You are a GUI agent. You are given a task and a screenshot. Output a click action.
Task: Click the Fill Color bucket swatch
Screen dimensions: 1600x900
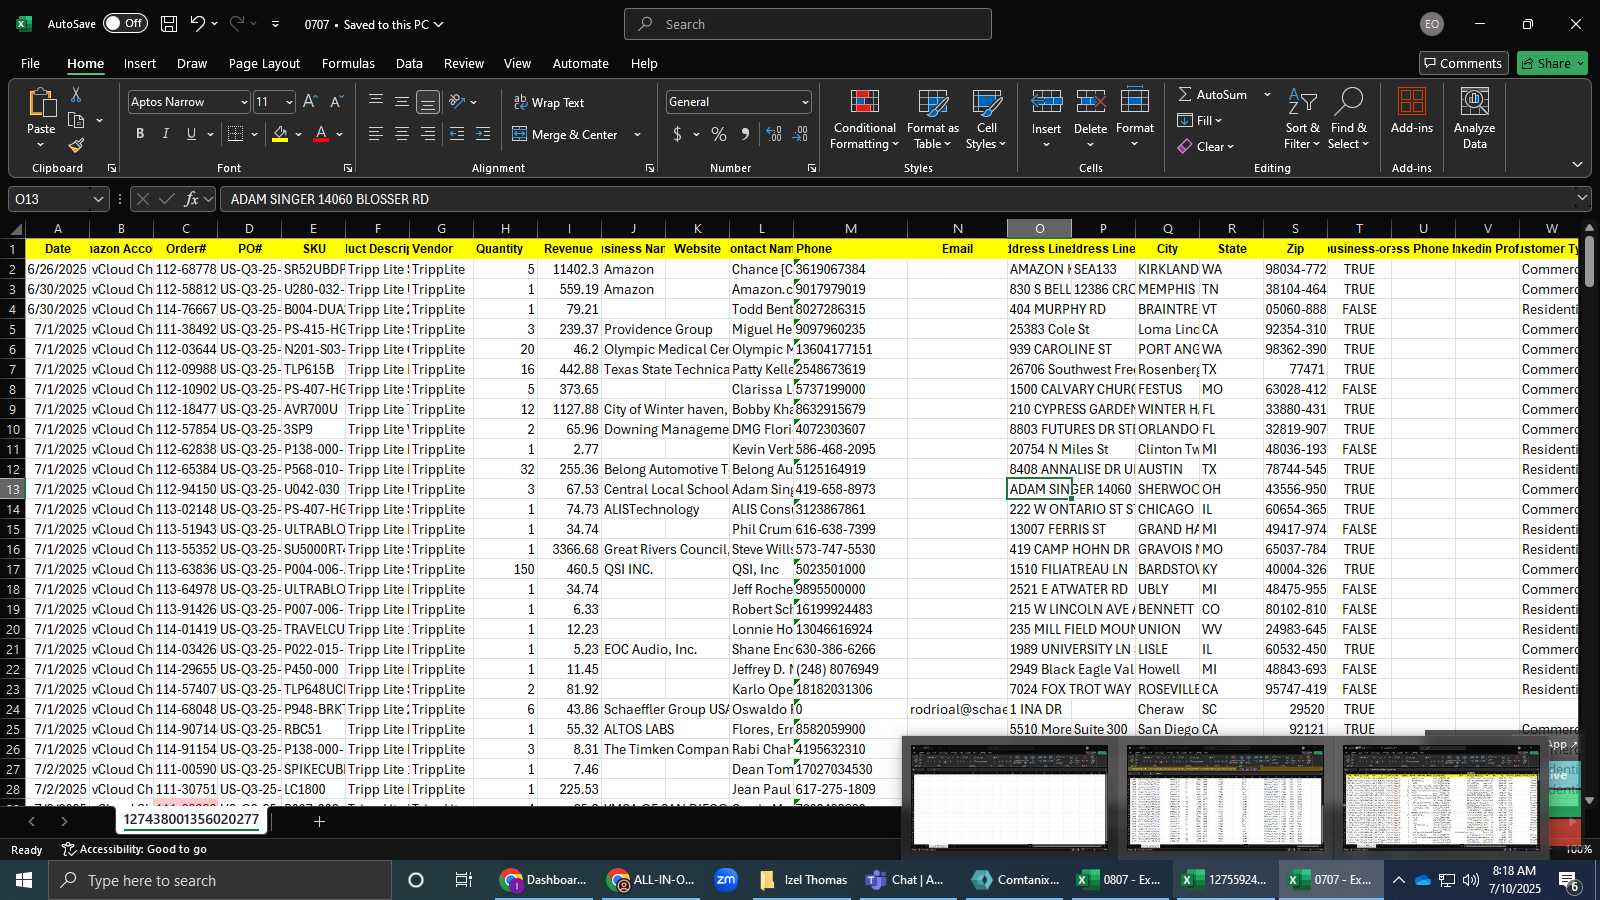280,134
